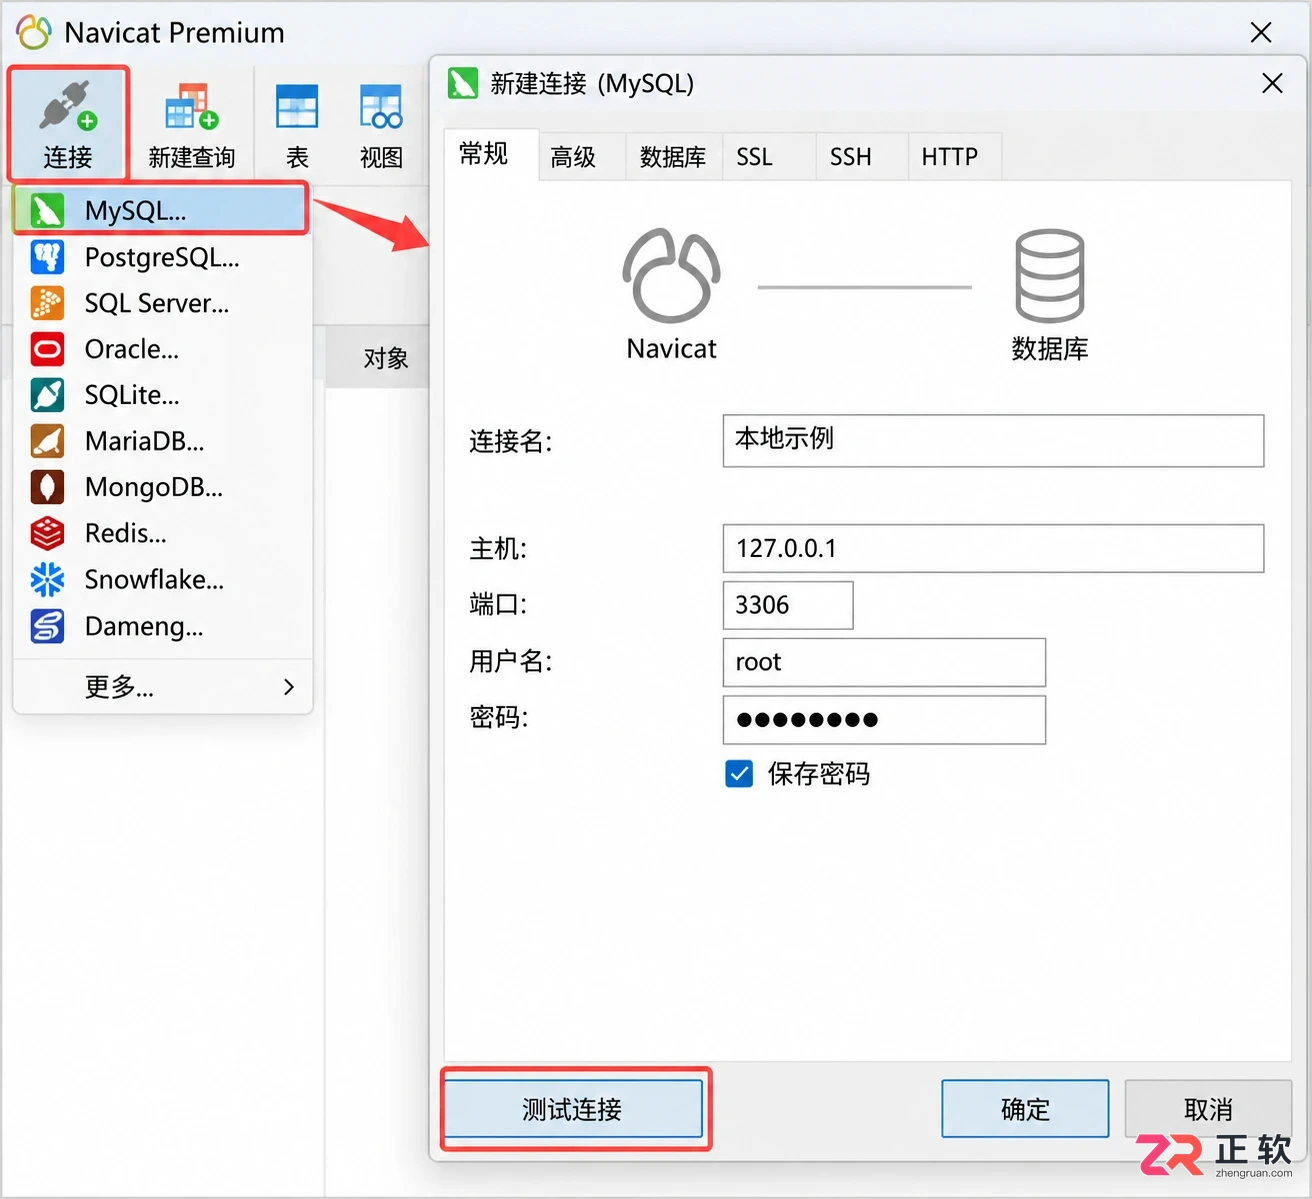The image size is (1312, 1199).
Task: Select the Snowflake icon
Action: click(47, 579)
